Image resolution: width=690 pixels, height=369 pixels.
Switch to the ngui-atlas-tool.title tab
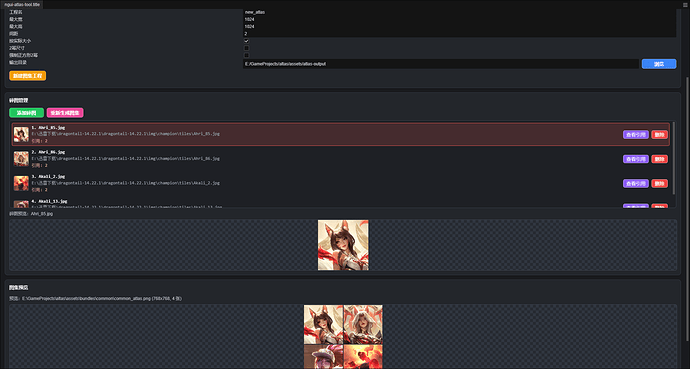point(22,4)
